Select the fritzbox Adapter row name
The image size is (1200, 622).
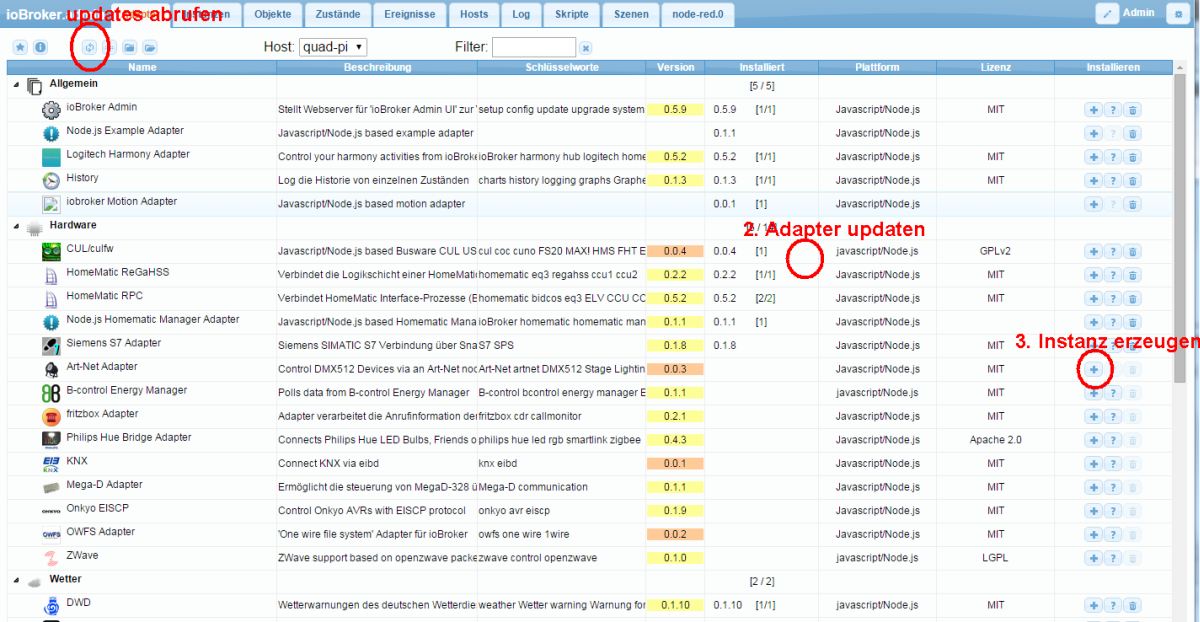click(103, 414)
